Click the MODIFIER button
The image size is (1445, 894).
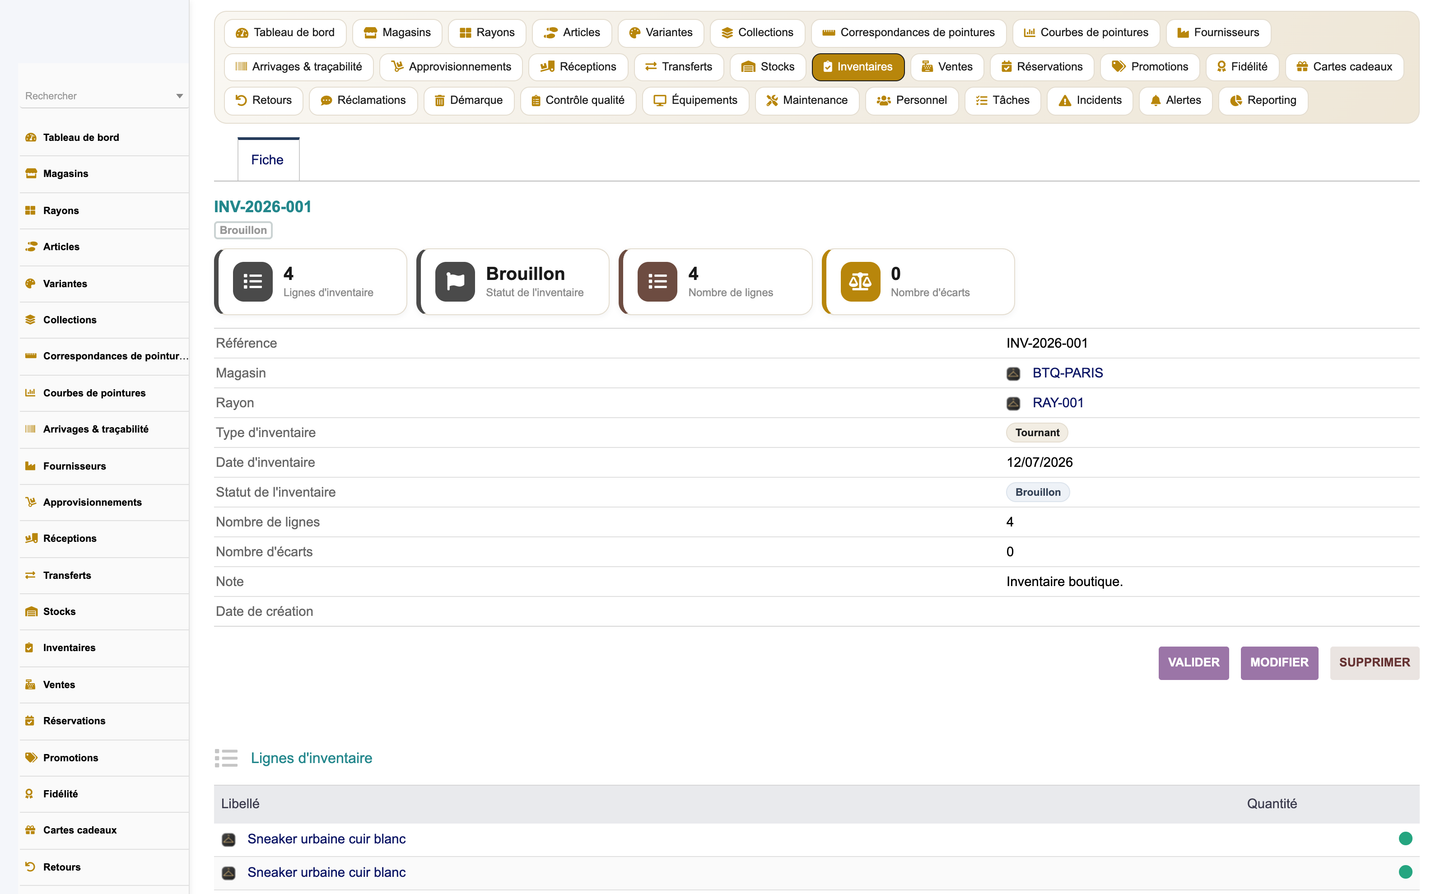1279,663
